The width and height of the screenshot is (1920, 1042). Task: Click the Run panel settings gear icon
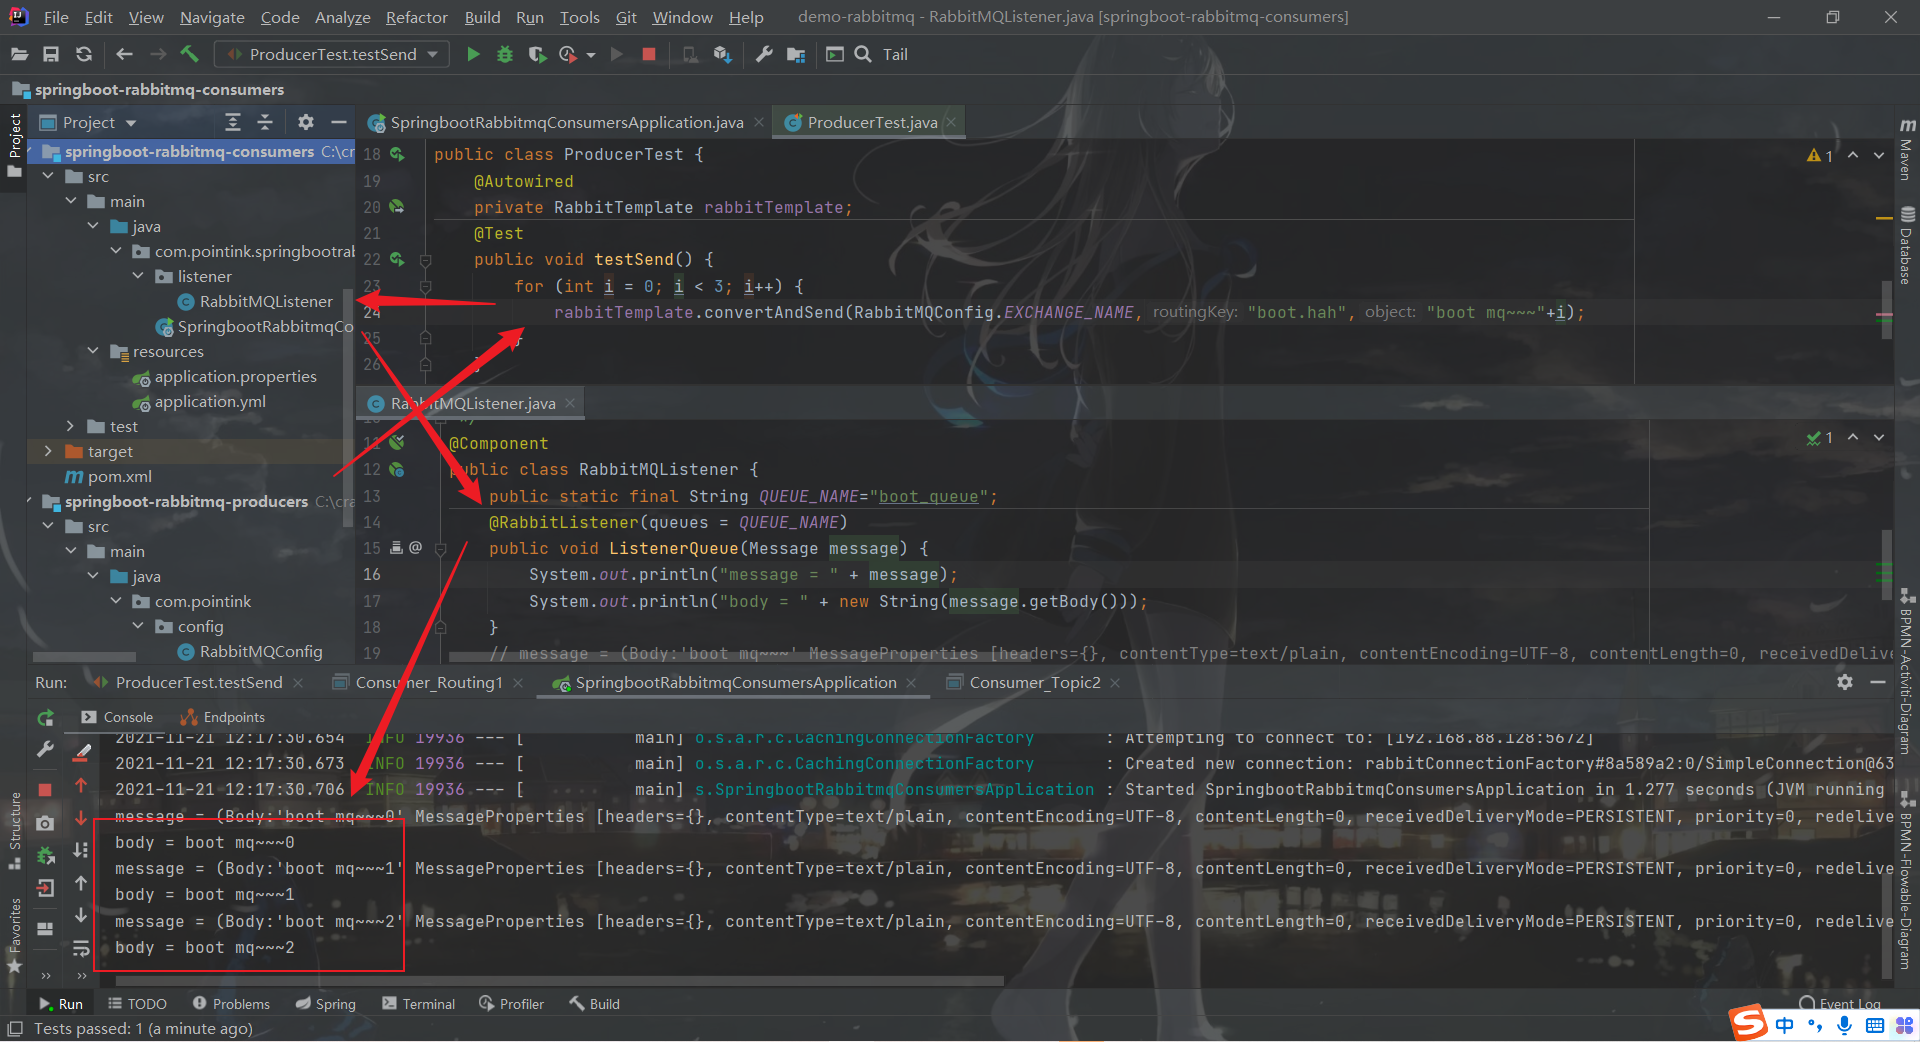1845,682
